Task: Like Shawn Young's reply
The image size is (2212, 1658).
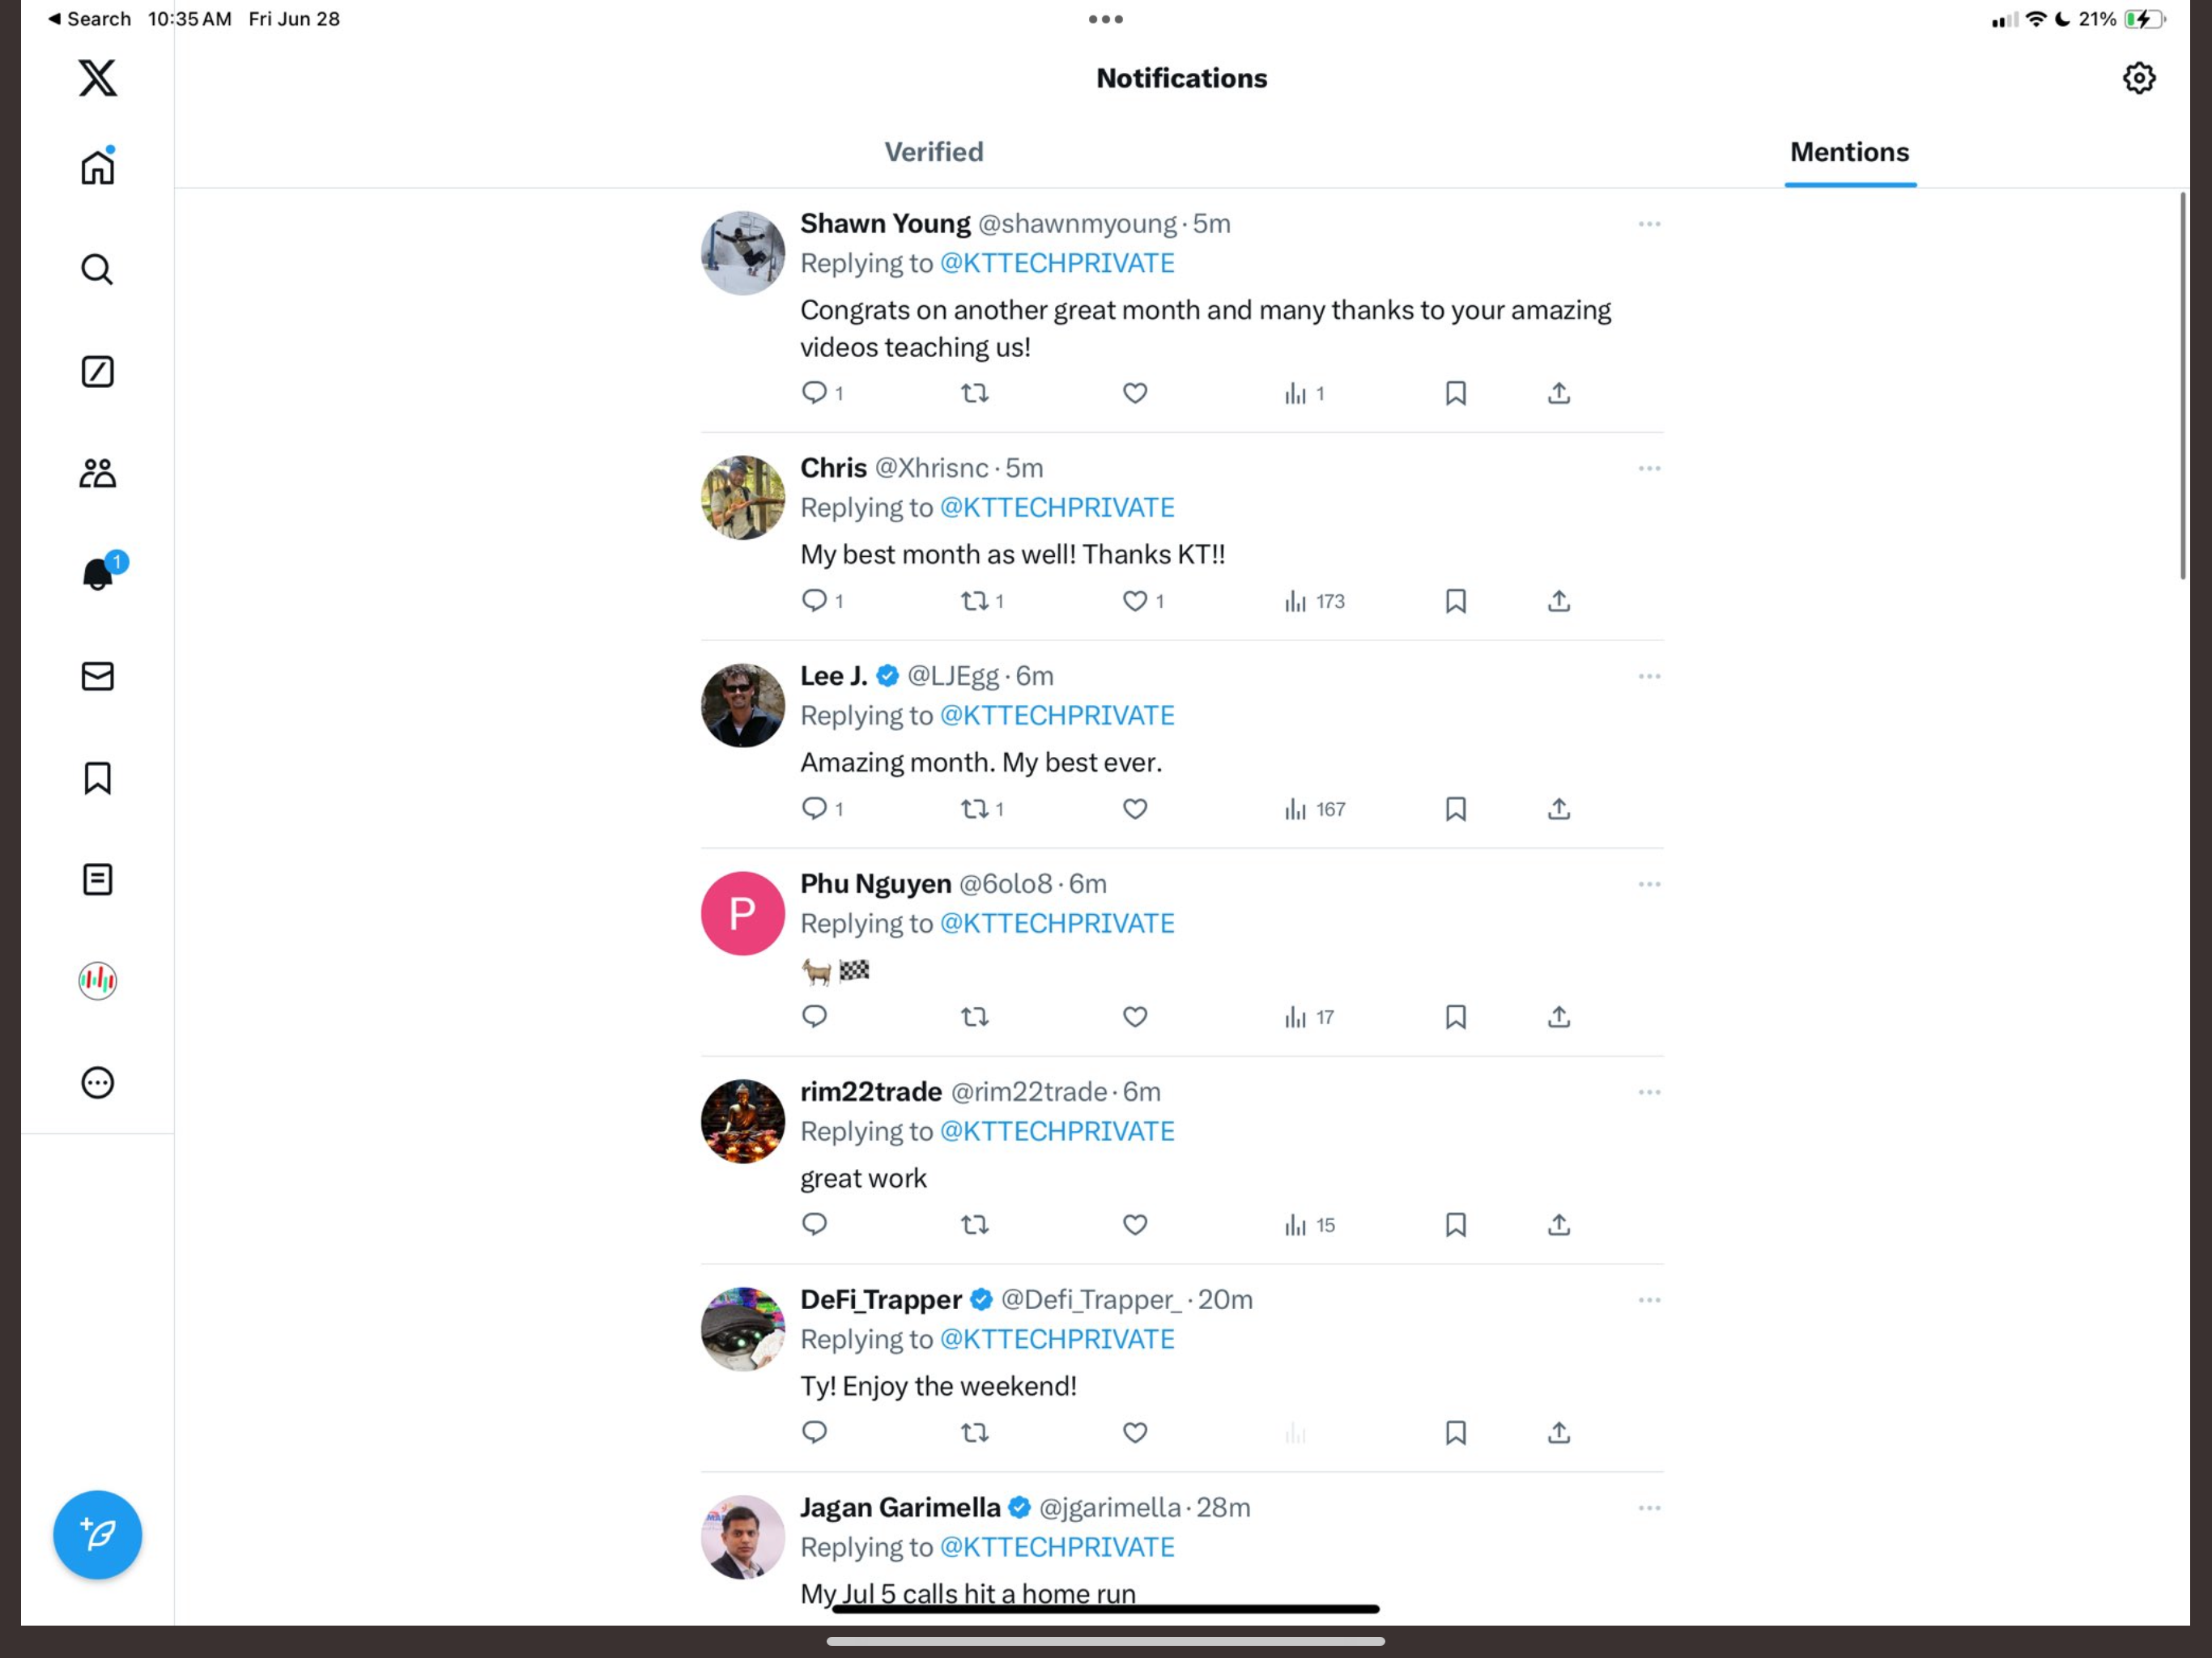Action: click(1134, 393)
